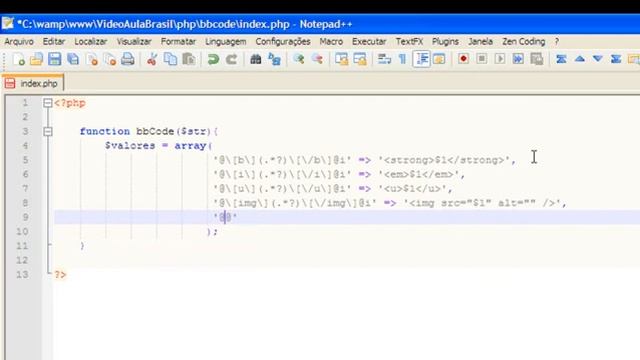640x360 pixels.
Task: Toggle the Word Wrap icon
Action: 384,60
